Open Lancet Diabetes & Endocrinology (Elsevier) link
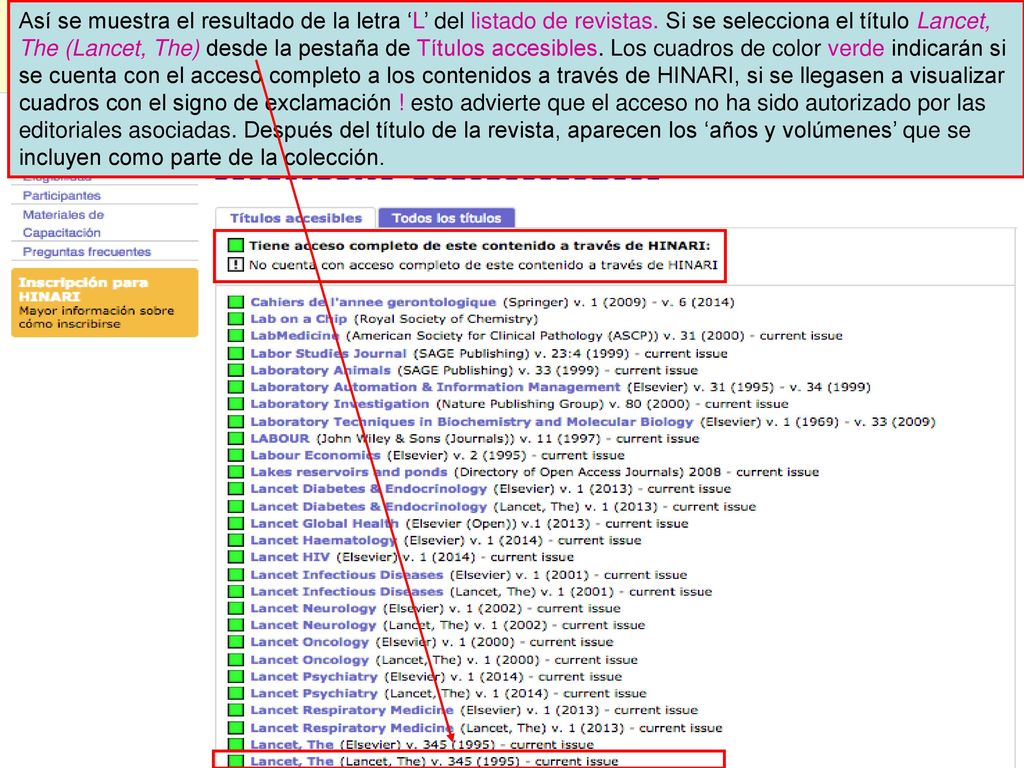 tap(368, 489)
